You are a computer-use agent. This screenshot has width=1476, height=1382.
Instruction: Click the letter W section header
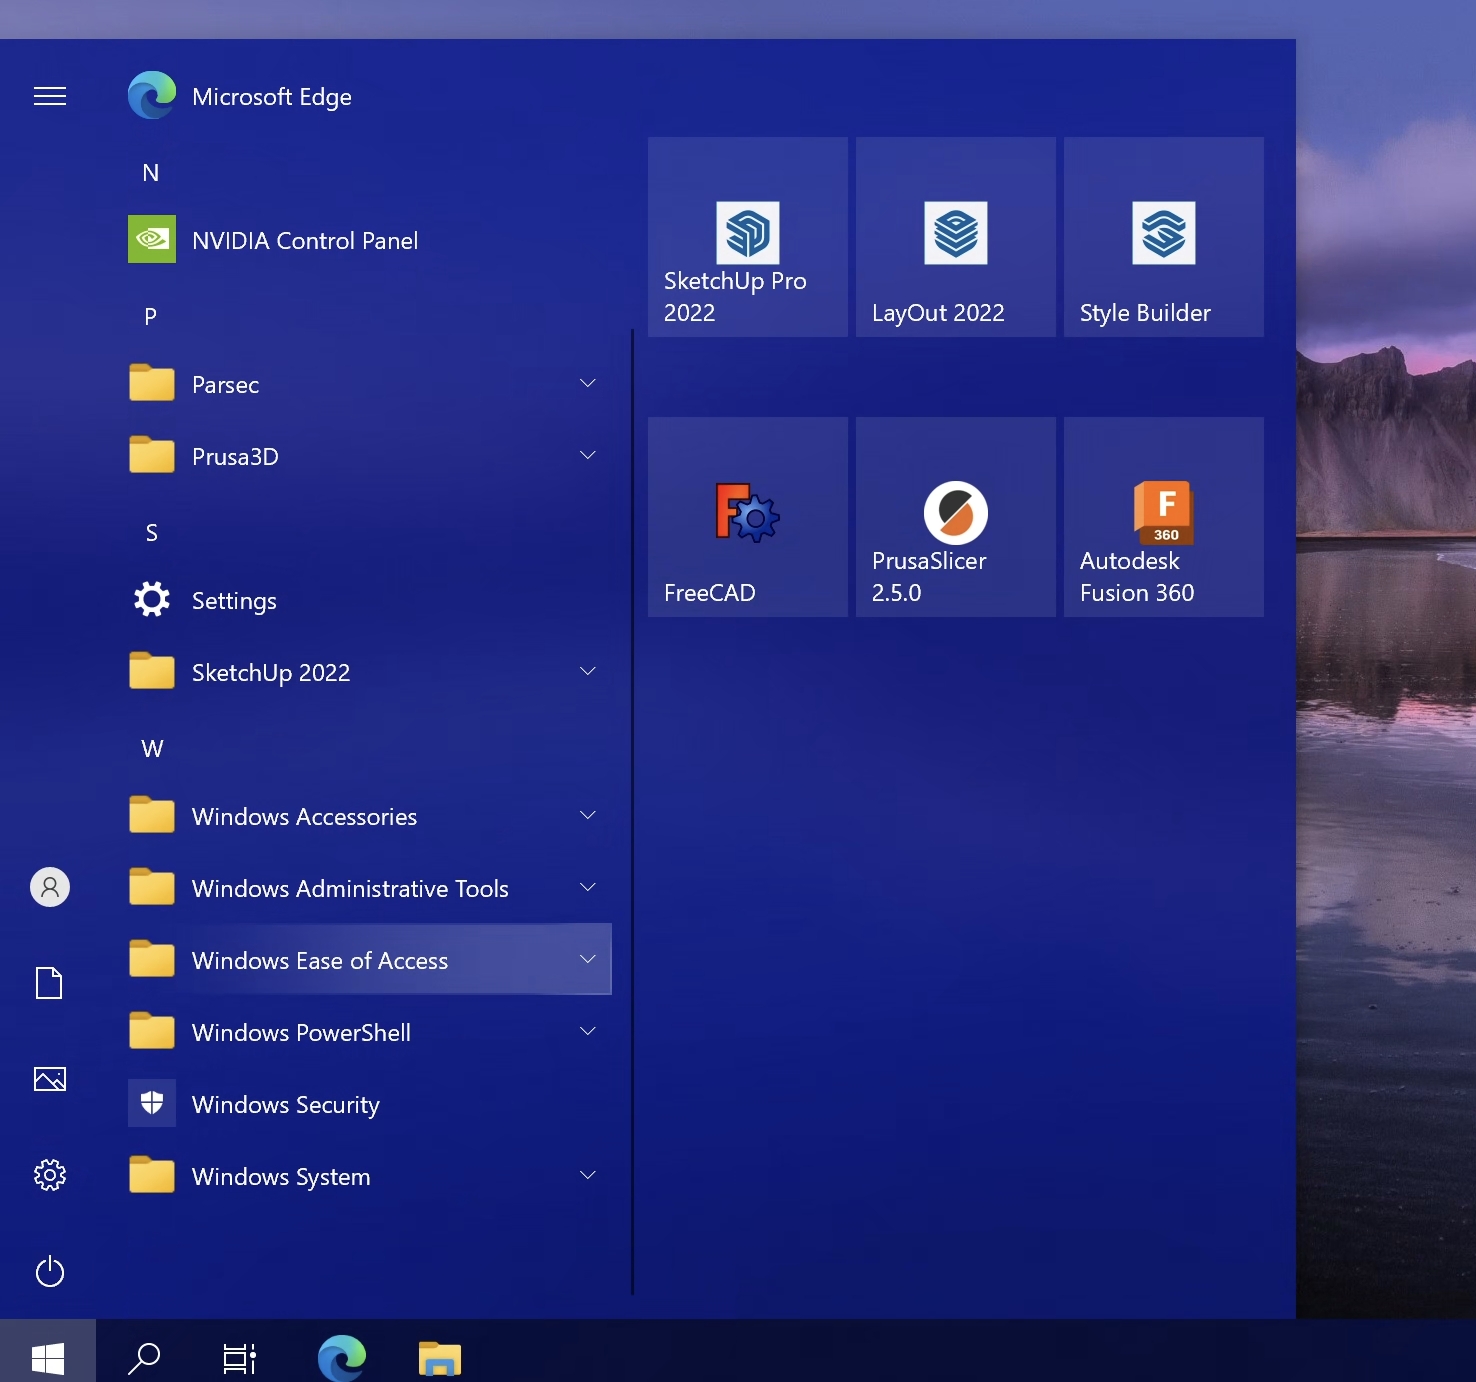pyautogui.click(x=152, y=749)
